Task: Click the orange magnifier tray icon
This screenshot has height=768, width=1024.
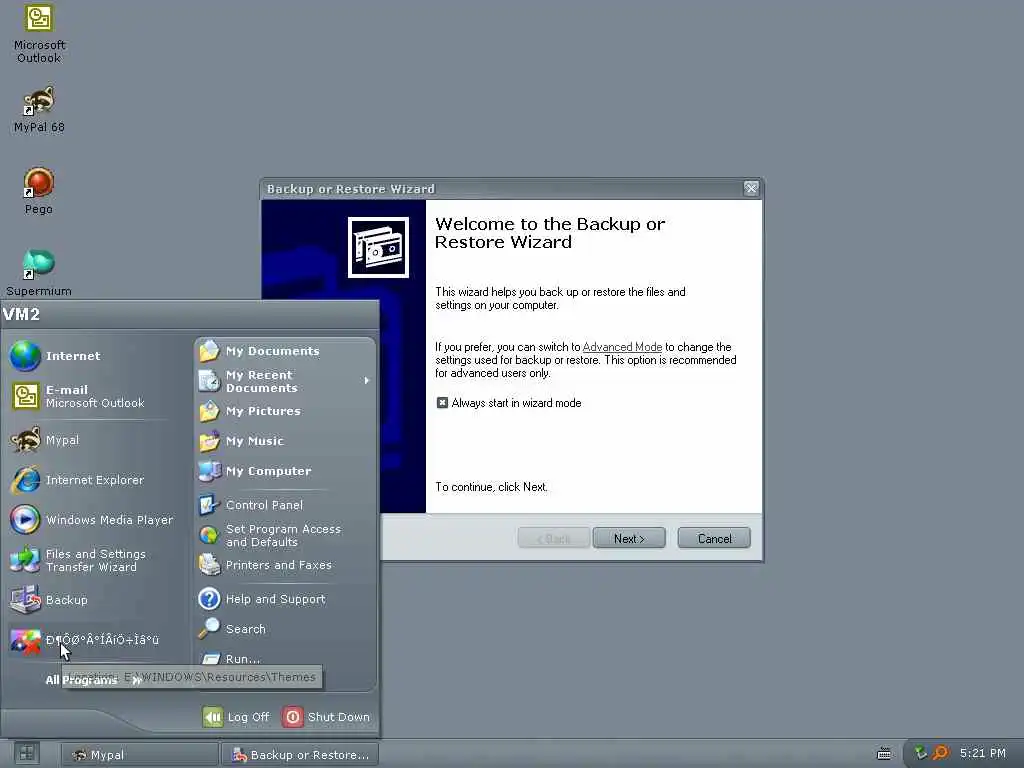Action: click(x=940, y=753)
